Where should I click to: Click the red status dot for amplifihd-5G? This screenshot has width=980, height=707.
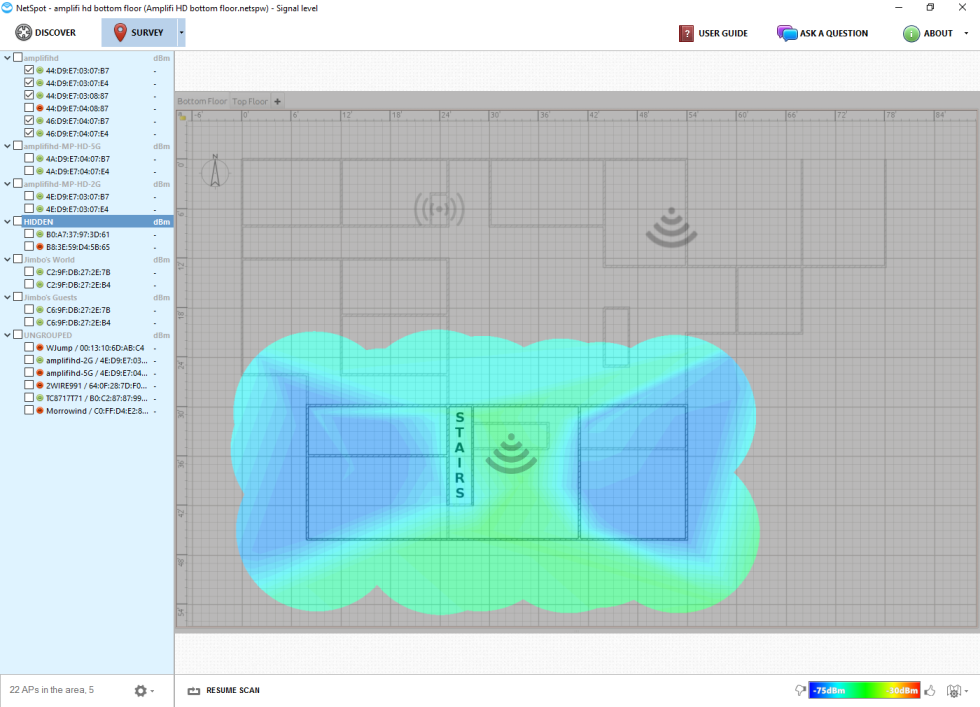(x=39, y=373)
